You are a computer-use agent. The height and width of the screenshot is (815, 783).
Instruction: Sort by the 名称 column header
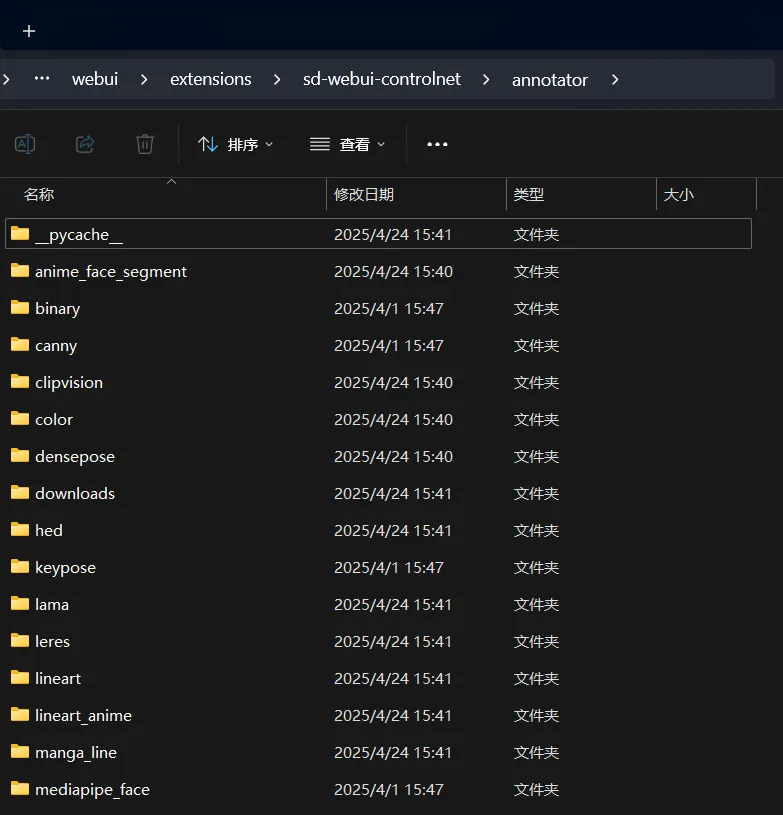(x=40, y=195)
